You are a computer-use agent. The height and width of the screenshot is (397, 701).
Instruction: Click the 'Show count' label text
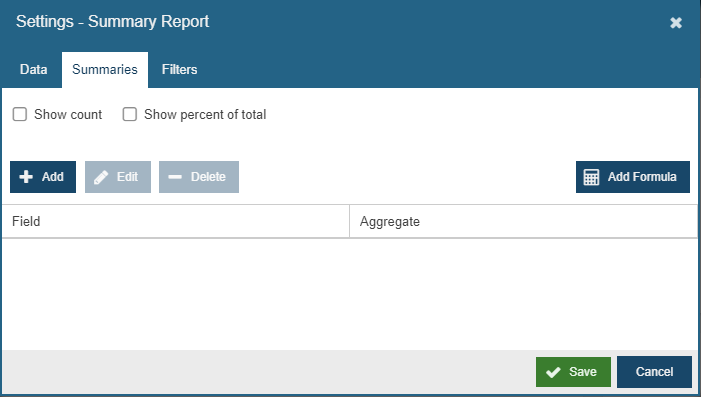[x=68, y=114]
